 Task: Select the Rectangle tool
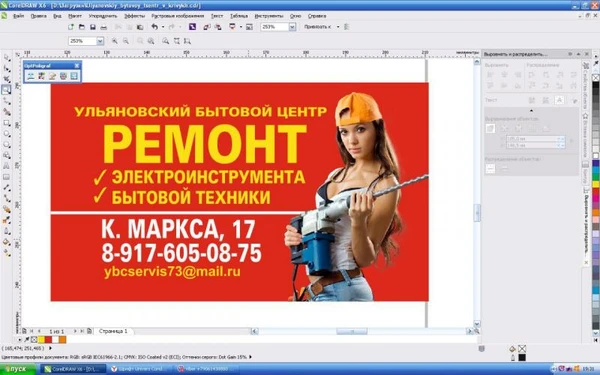tap(7, 123)
